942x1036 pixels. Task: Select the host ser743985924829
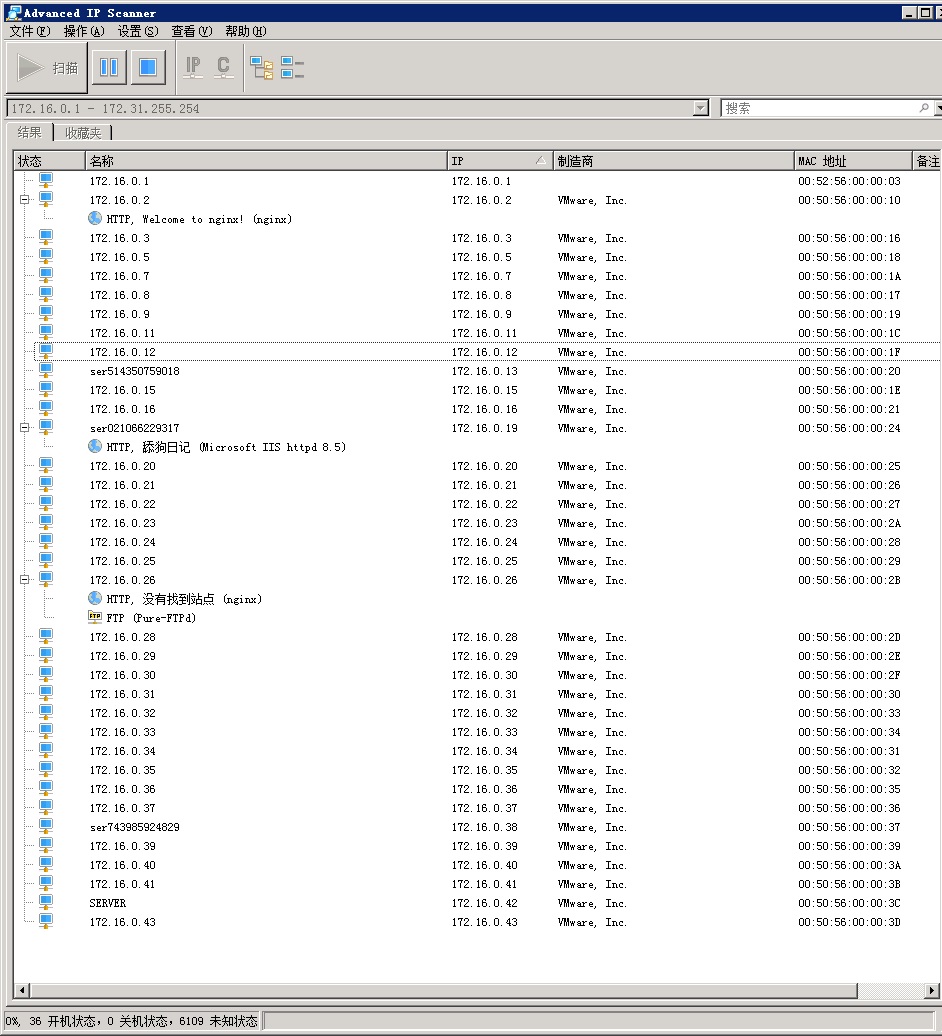coord(135,827)
